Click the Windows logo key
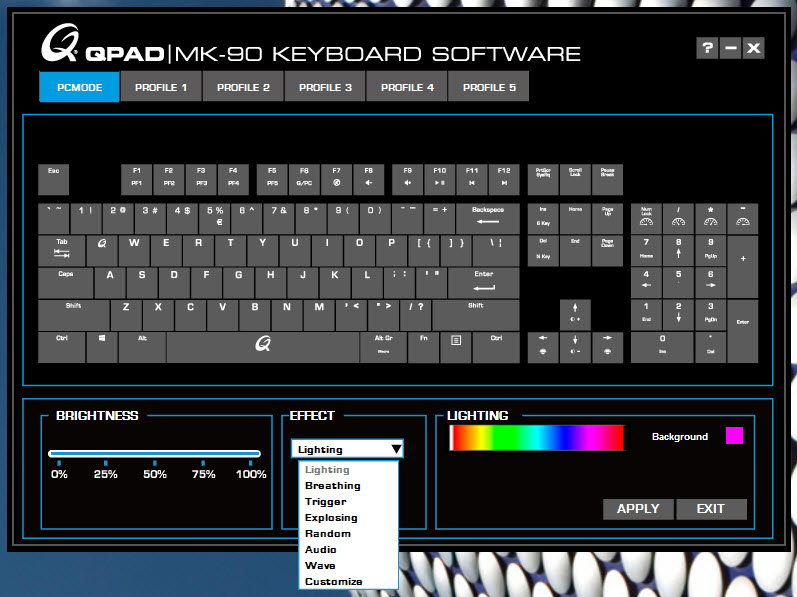 [102, 347]
